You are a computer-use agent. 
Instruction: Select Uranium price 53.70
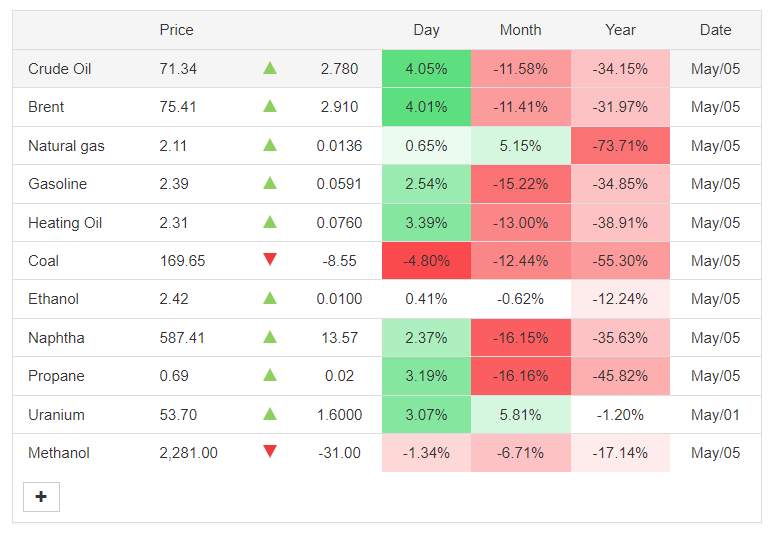178,415
